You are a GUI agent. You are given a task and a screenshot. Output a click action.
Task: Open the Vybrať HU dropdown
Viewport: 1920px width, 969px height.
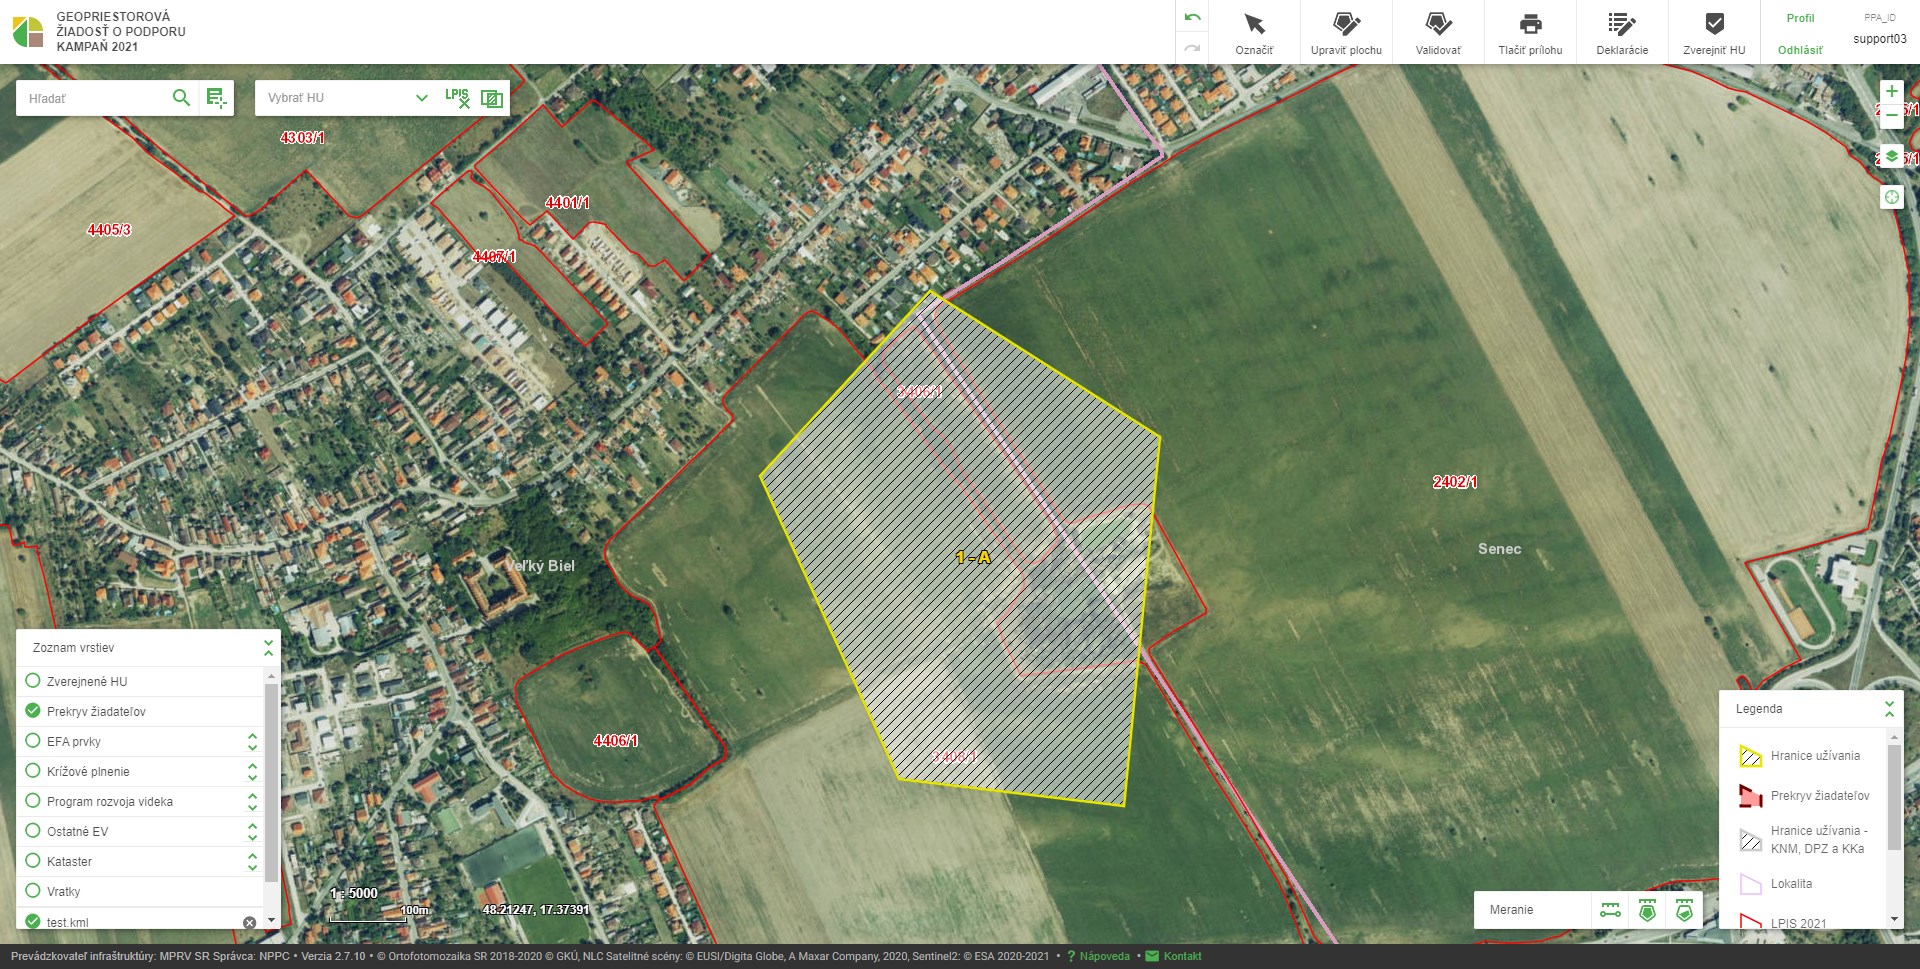(348, 97)
